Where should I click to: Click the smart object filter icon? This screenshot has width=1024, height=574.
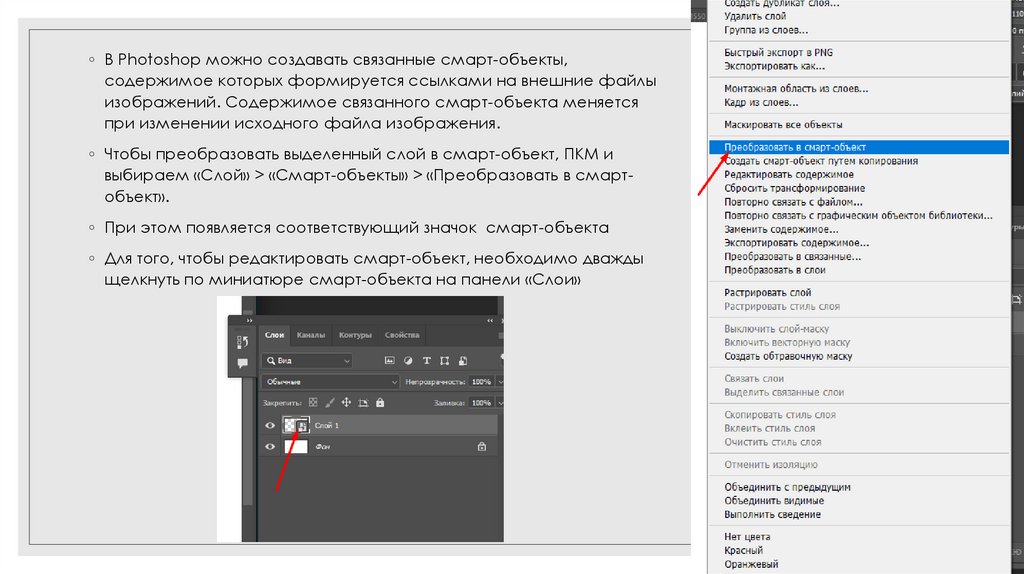[463, 361]
